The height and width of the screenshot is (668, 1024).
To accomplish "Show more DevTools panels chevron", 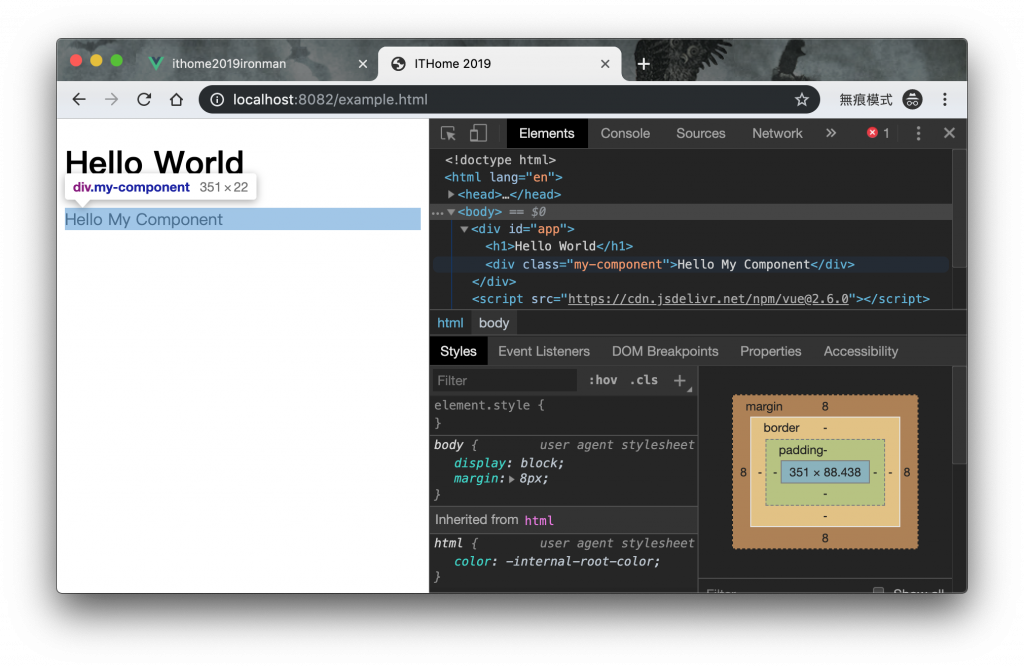I will point(831,133).
